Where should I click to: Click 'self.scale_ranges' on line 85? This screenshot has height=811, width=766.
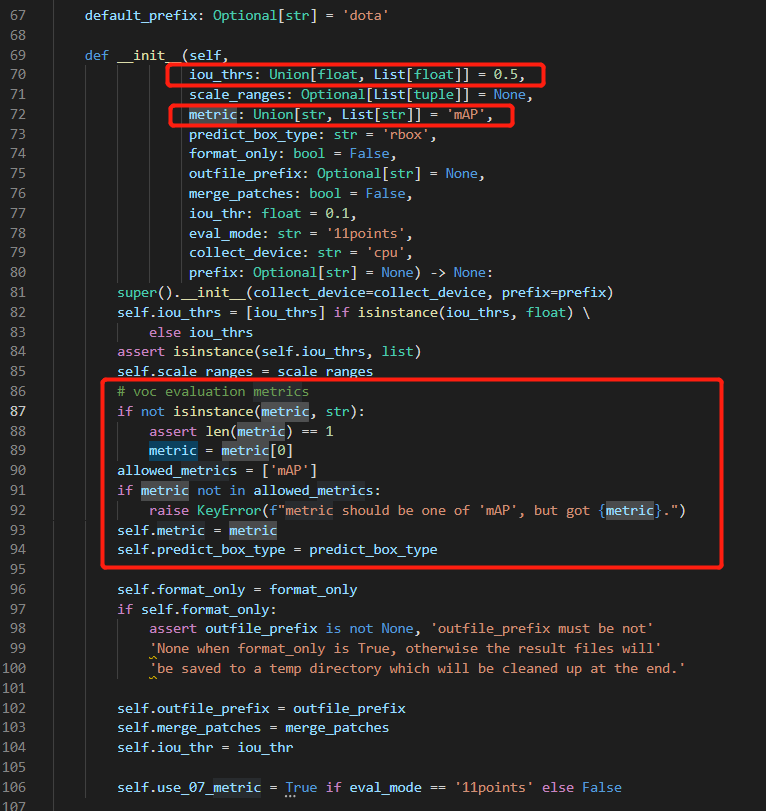click(x=185, y=371)
